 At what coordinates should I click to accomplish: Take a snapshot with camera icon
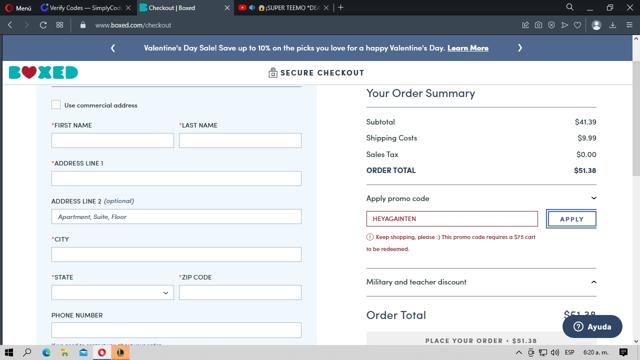[538, 25]
